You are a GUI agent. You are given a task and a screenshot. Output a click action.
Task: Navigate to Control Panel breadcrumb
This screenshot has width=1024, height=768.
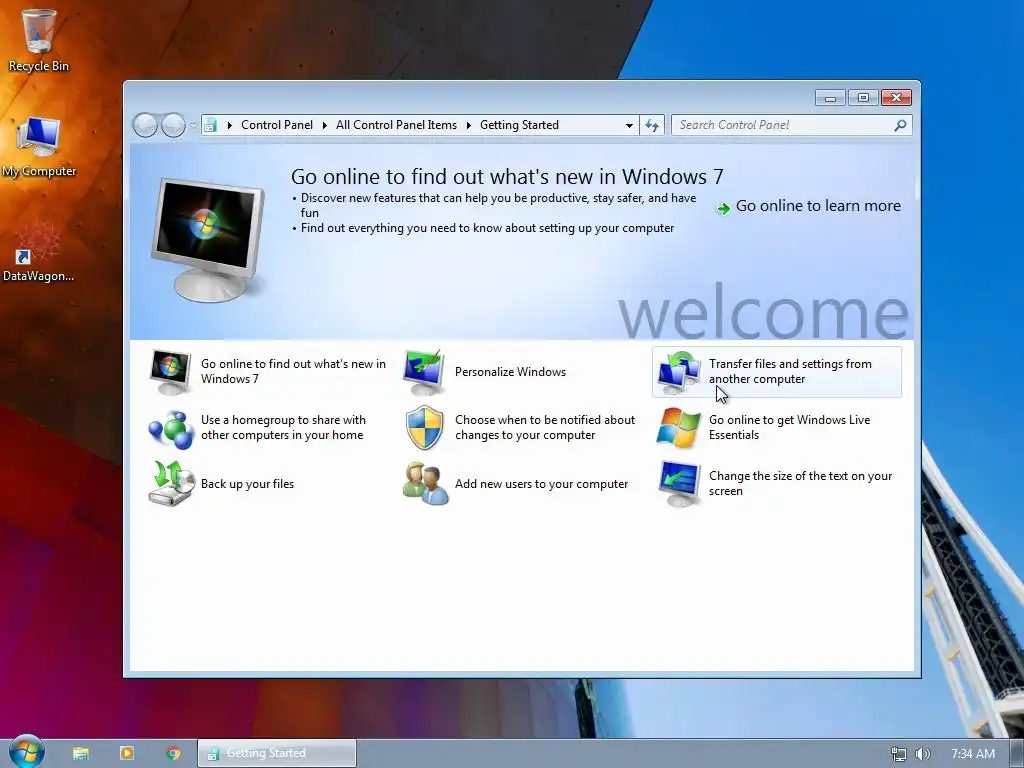[277, 125]
